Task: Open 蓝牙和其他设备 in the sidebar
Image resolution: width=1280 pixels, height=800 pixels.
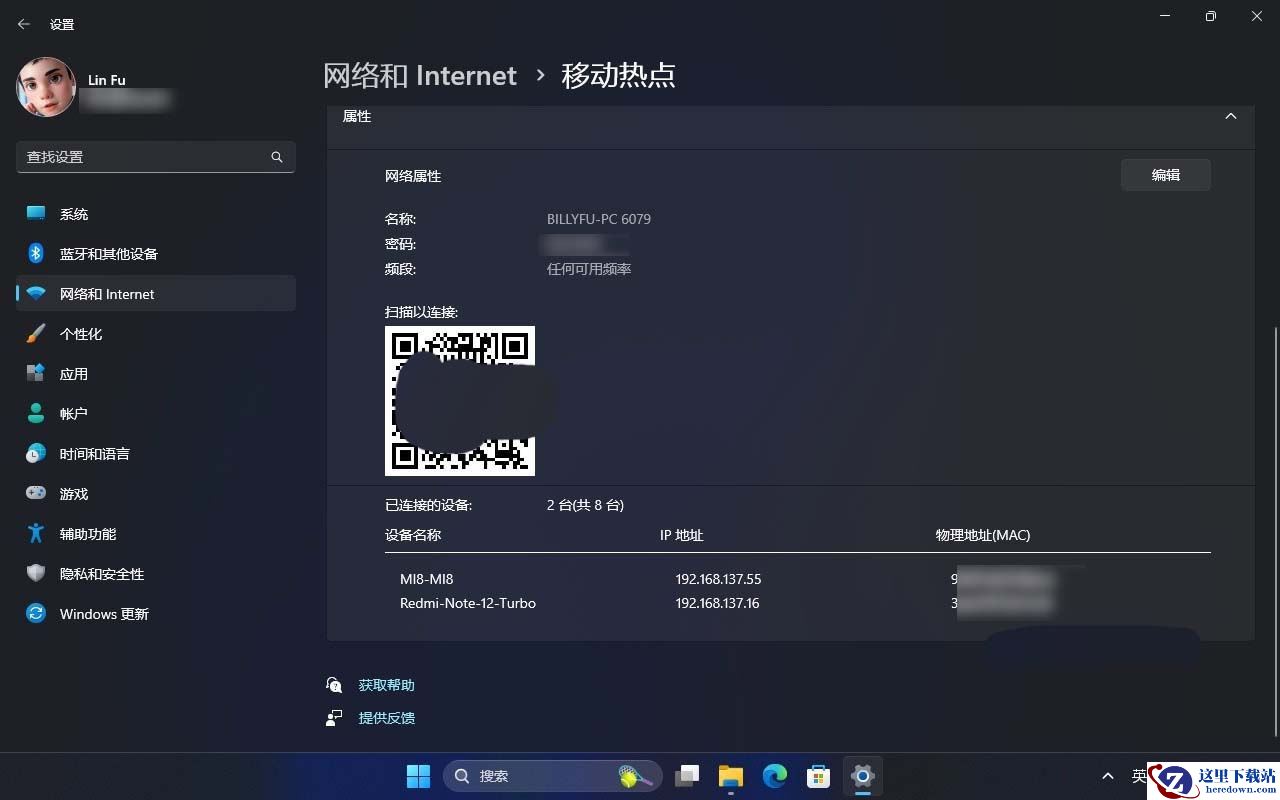Action: tap(156, 254)
